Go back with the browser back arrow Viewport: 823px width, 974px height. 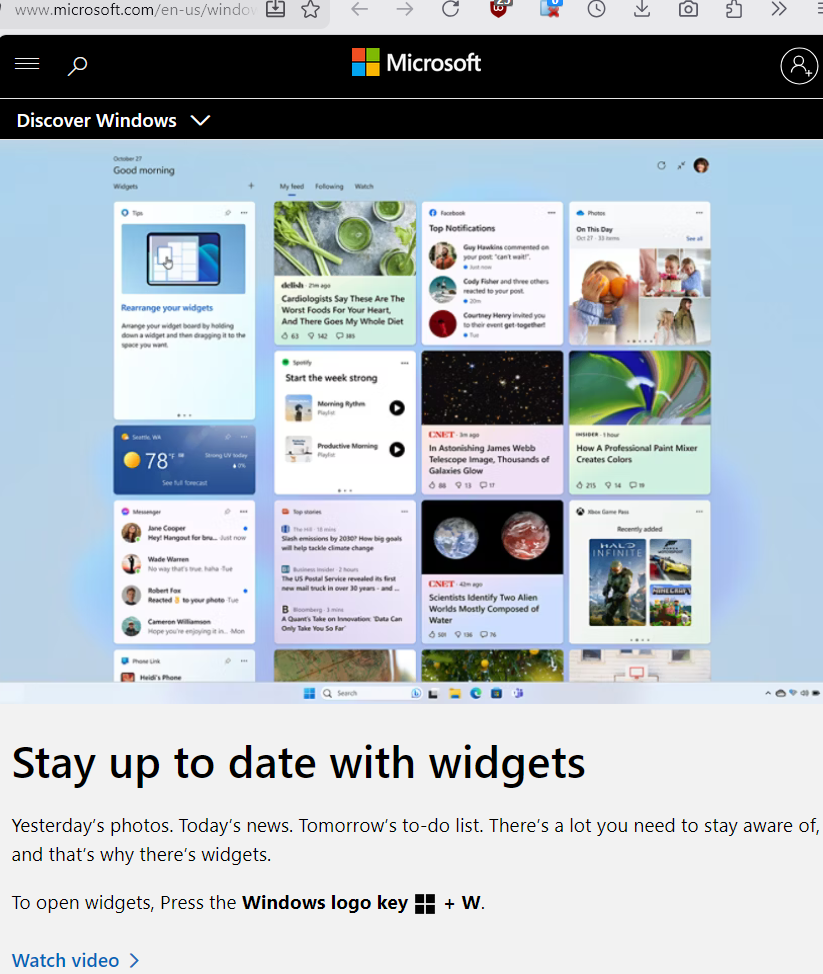360,9
